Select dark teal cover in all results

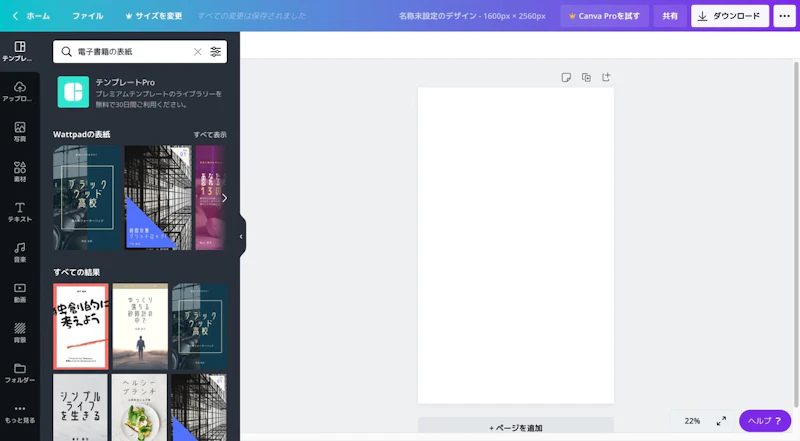pos(199,326)
